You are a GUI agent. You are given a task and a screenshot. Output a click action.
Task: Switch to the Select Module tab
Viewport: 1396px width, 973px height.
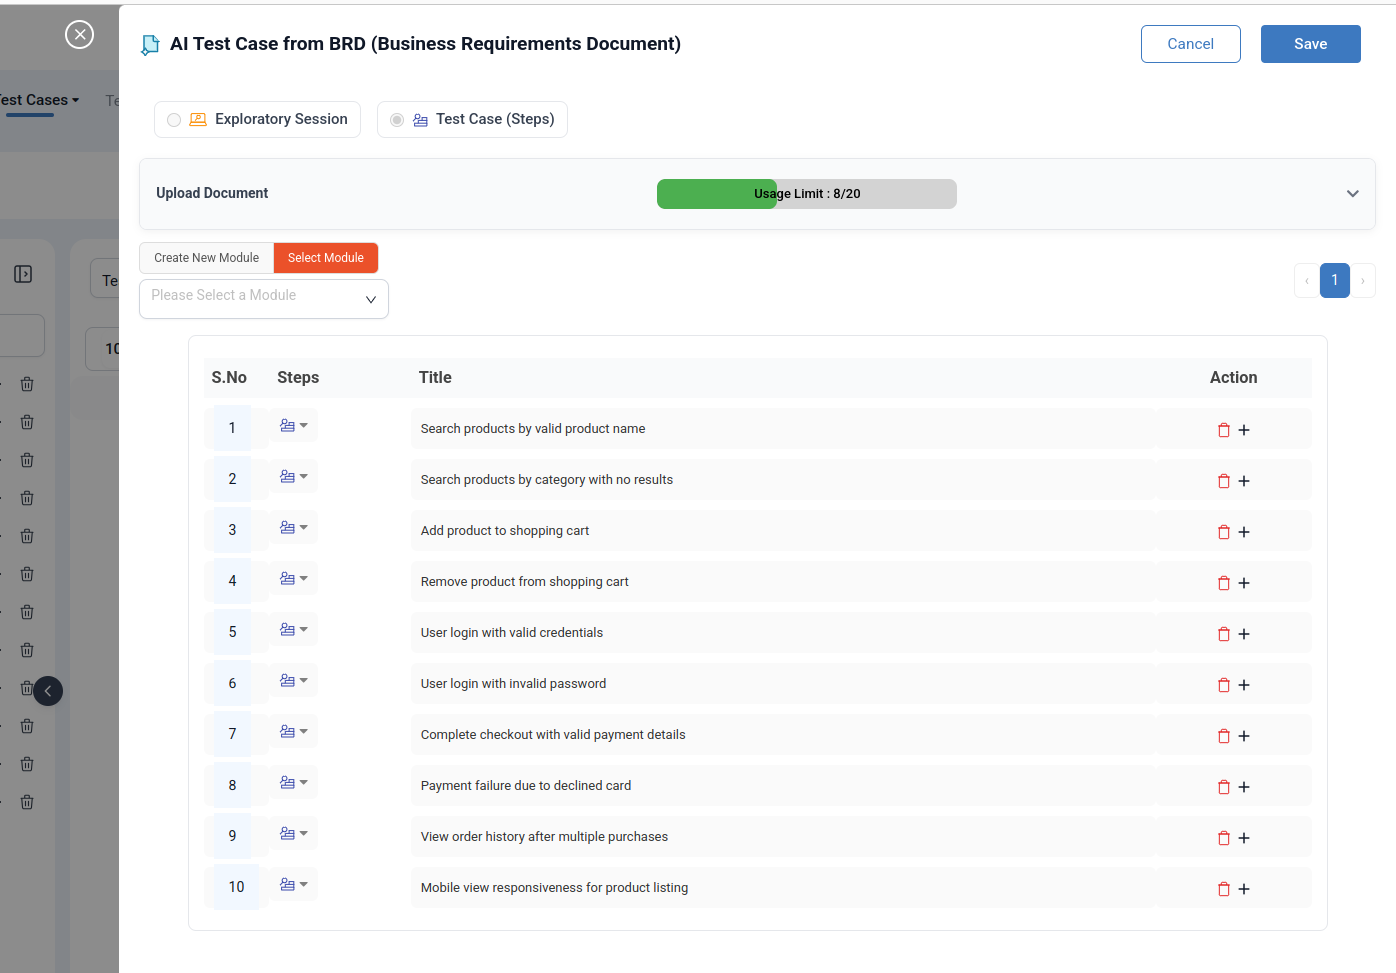[x=326, y=258]
